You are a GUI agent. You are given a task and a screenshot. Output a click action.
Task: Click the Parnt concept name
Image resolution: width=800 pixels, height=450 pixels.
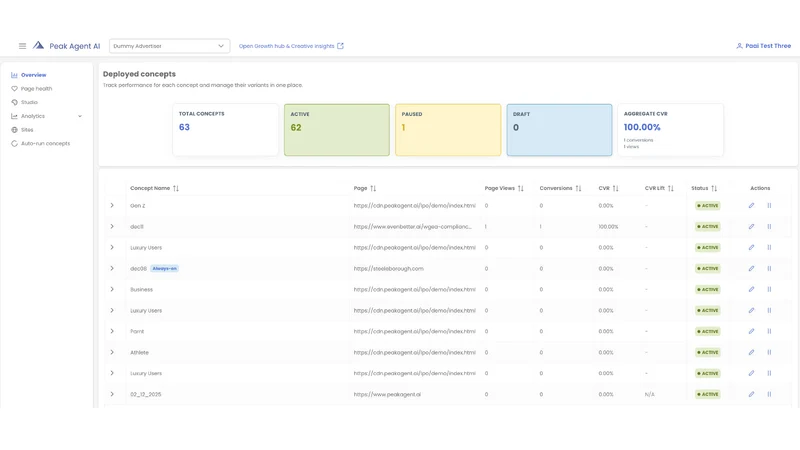[x=137, y=332]
